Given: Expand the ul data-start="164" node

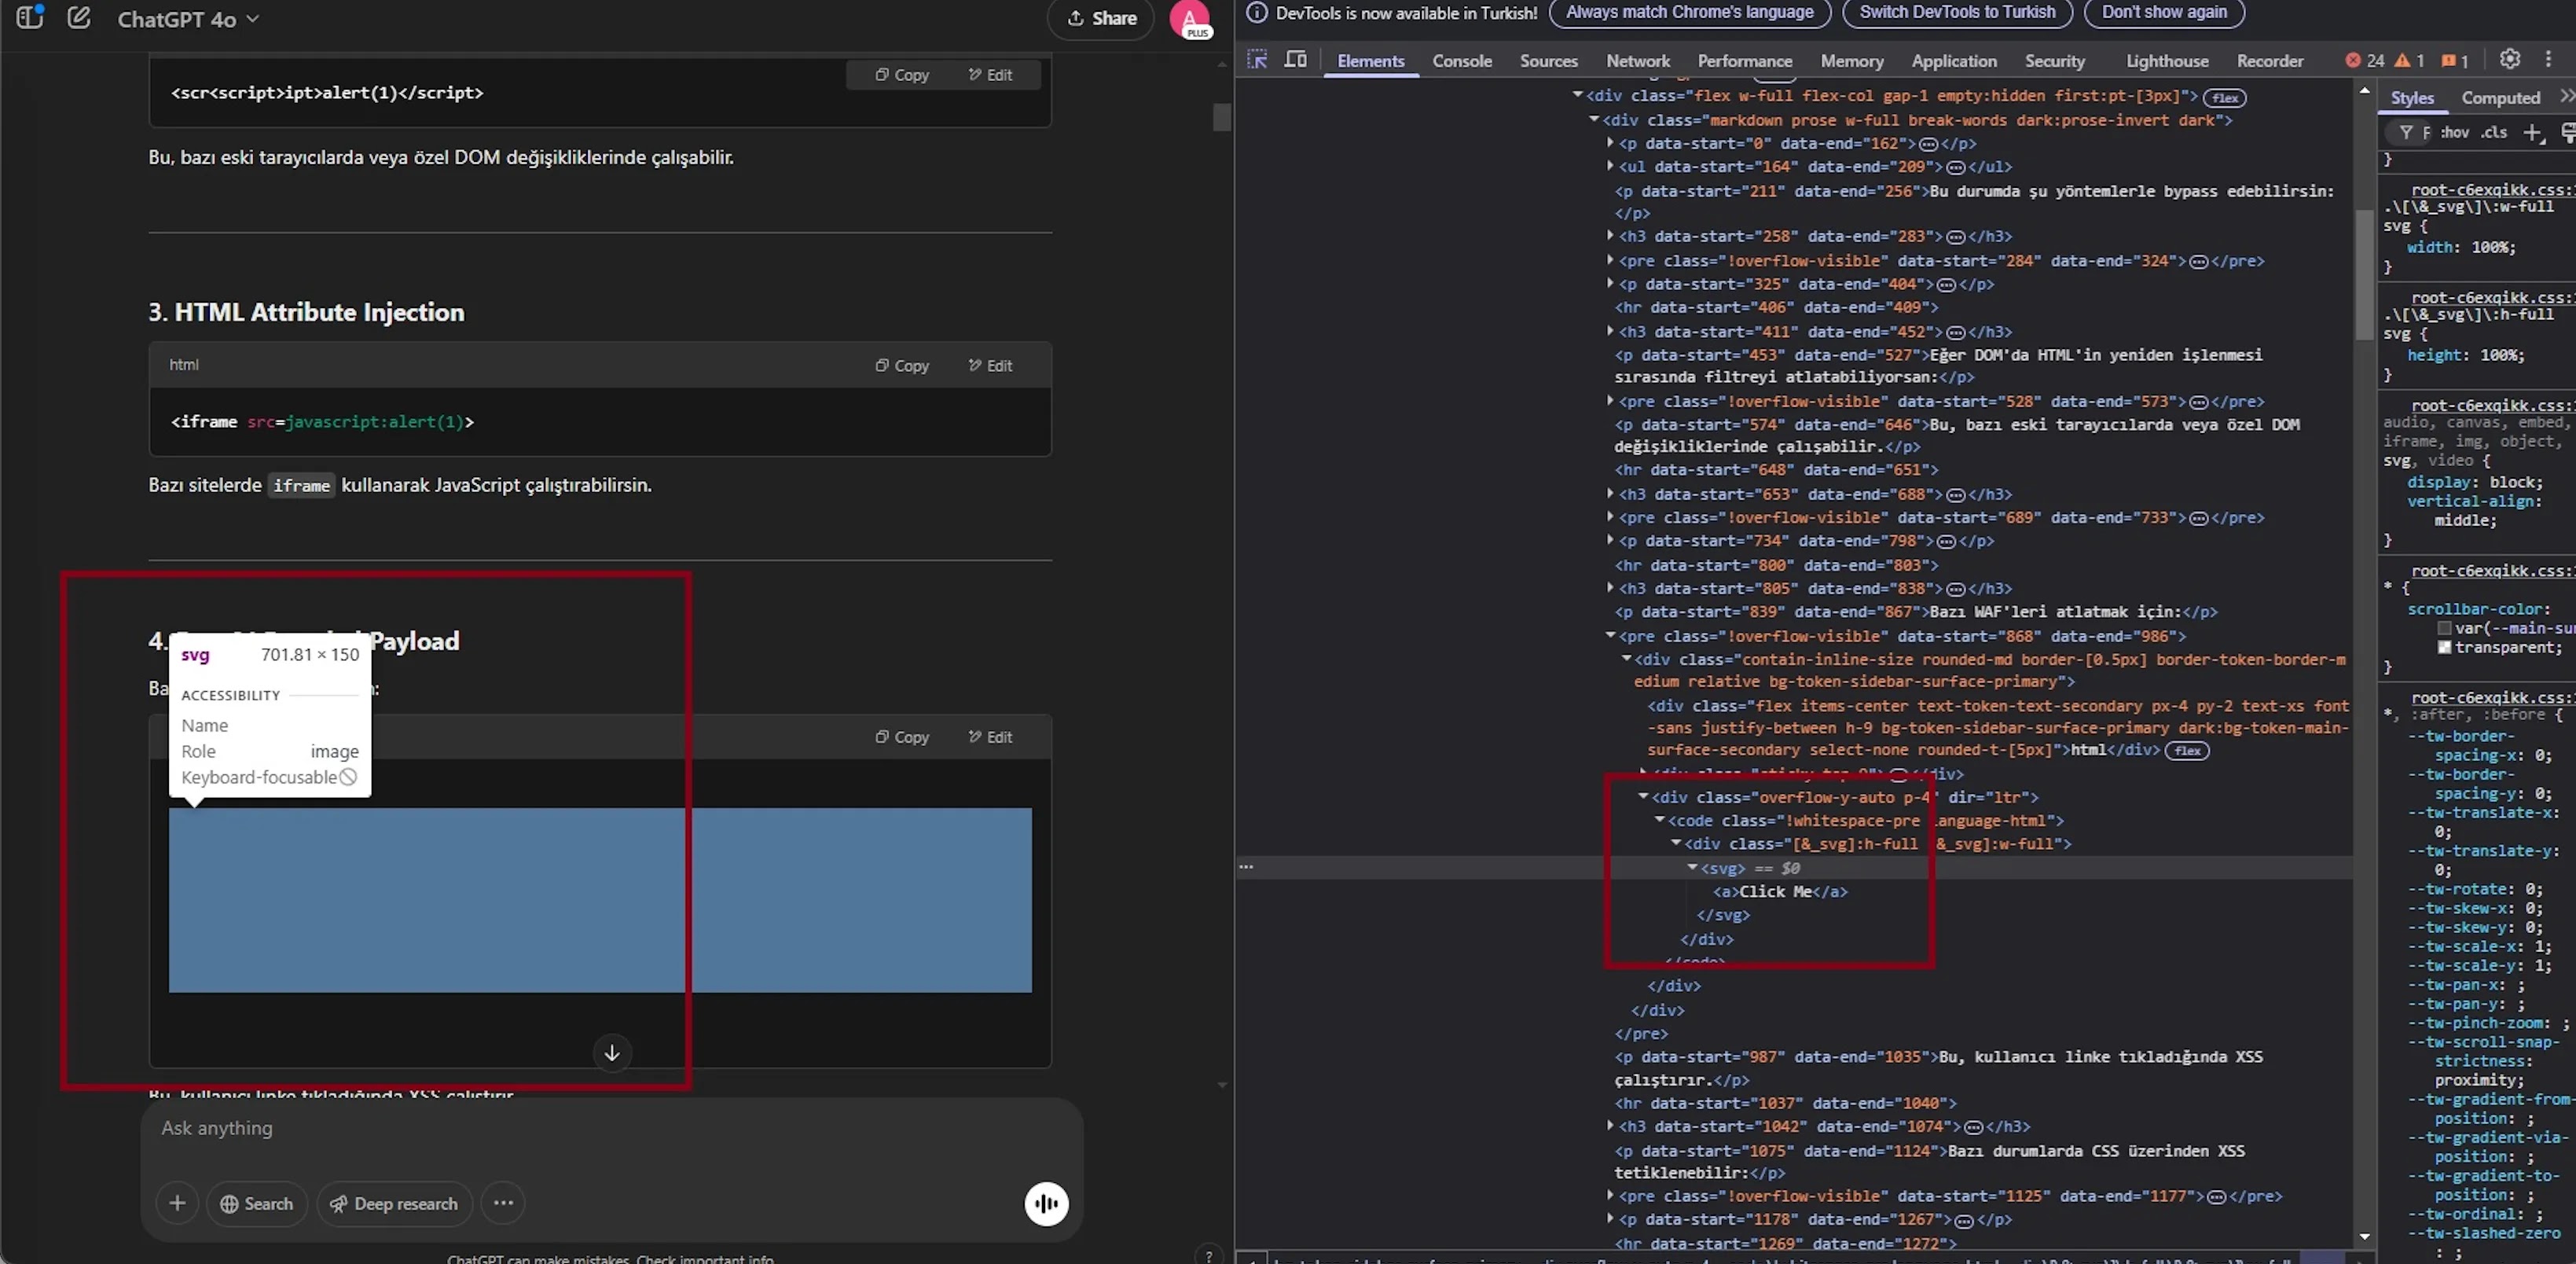Looking at the screenshot, I should pos(1610,165).
